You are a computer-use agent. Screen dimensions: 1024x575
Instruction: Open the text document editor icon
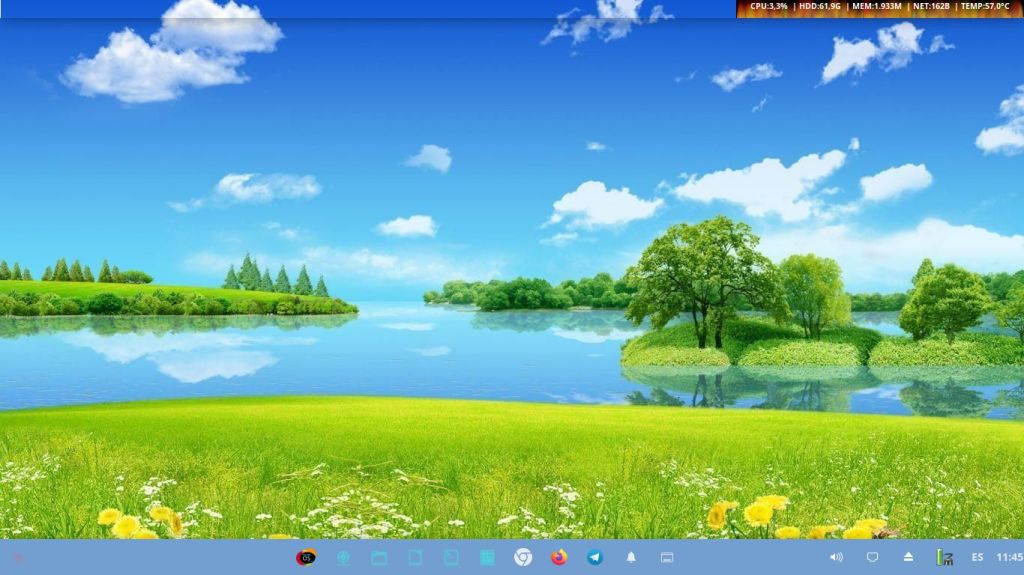(415, 557)
